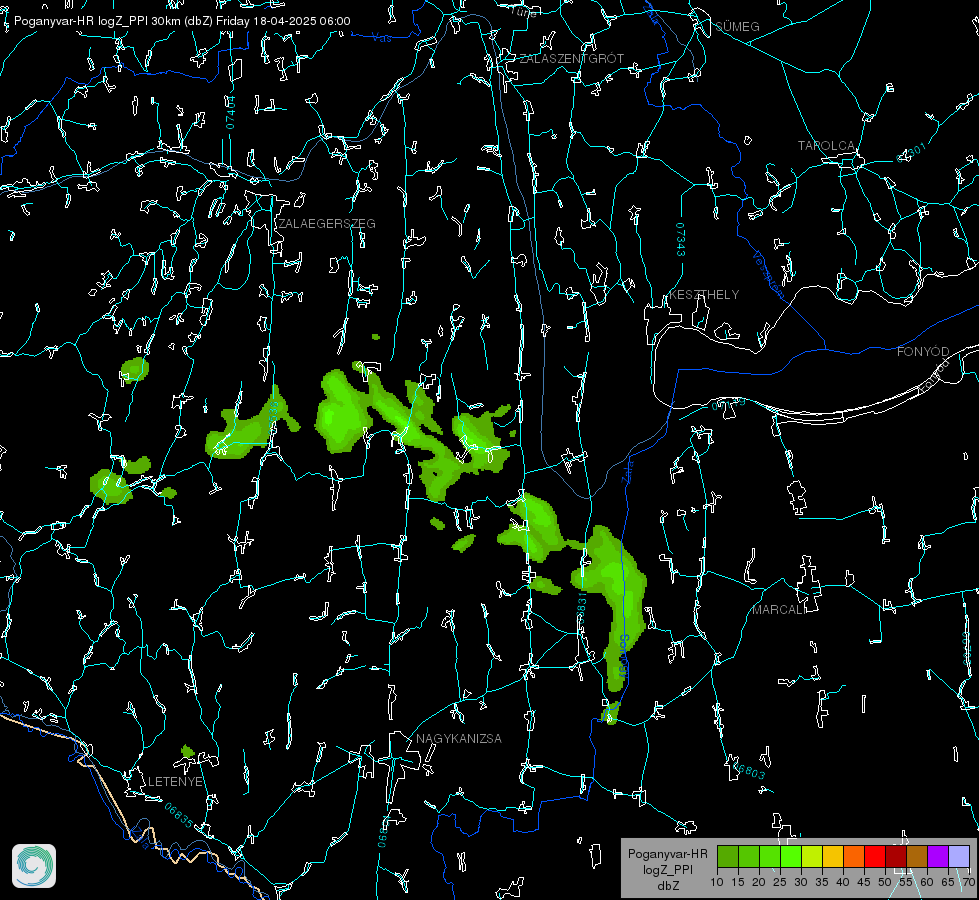Pick the 20-25 dBZ legend swatch
The width and height of the screenshot is (979, 900).
click(x=770, y=856)
